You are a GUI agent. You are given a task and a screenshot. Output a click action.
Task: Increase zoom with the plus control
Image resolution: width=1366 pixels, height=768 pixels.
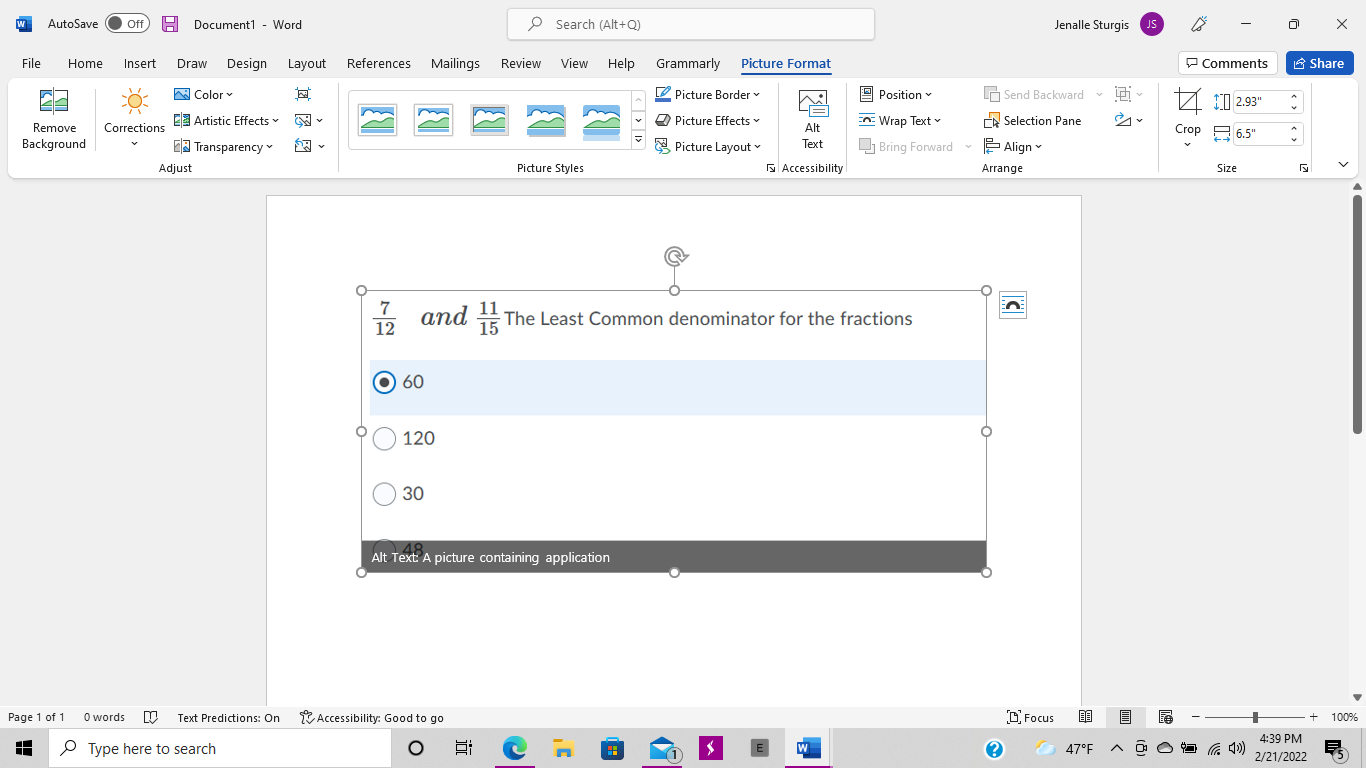tap(1312, 717)
